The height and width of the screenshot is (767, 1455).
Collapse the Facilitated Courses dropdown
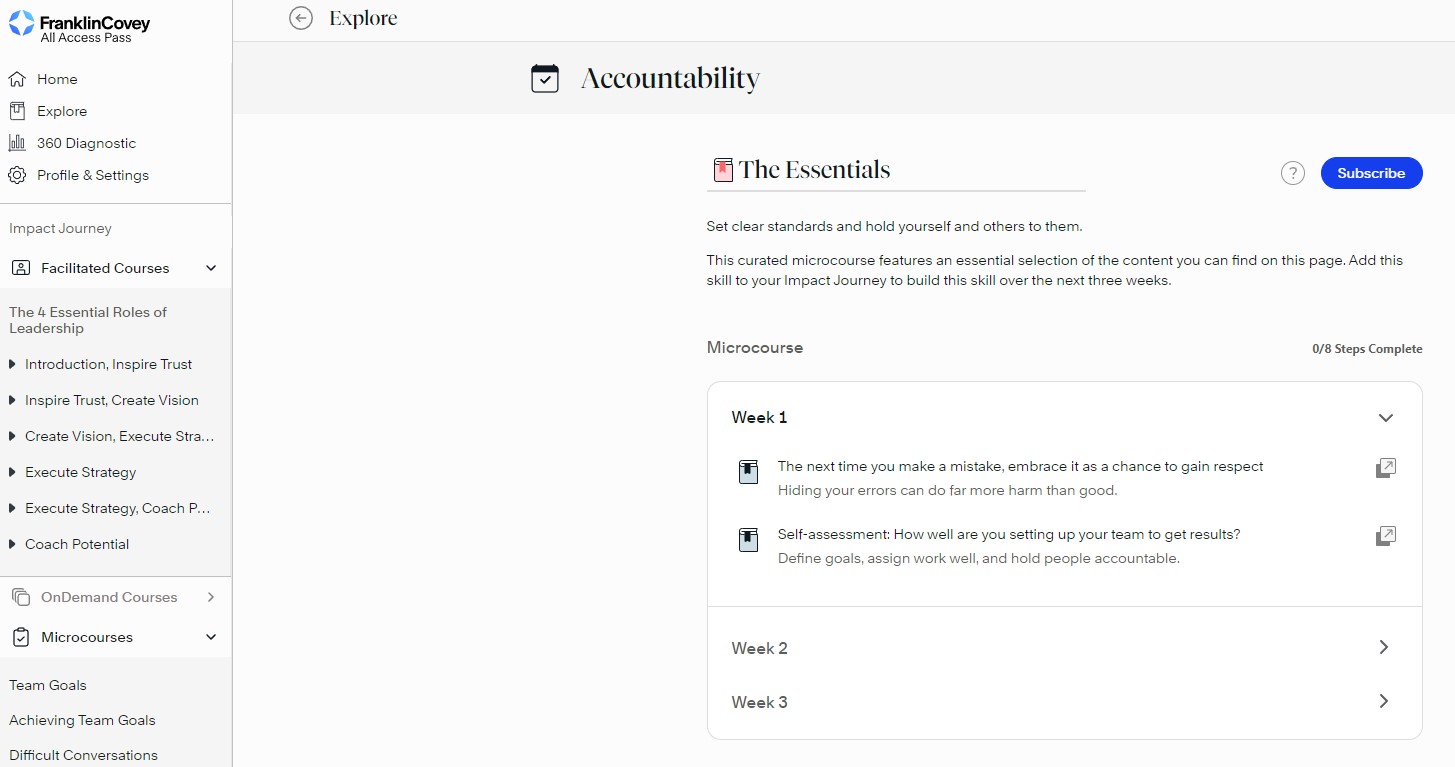pyautogui.click(x=211, y=268)
